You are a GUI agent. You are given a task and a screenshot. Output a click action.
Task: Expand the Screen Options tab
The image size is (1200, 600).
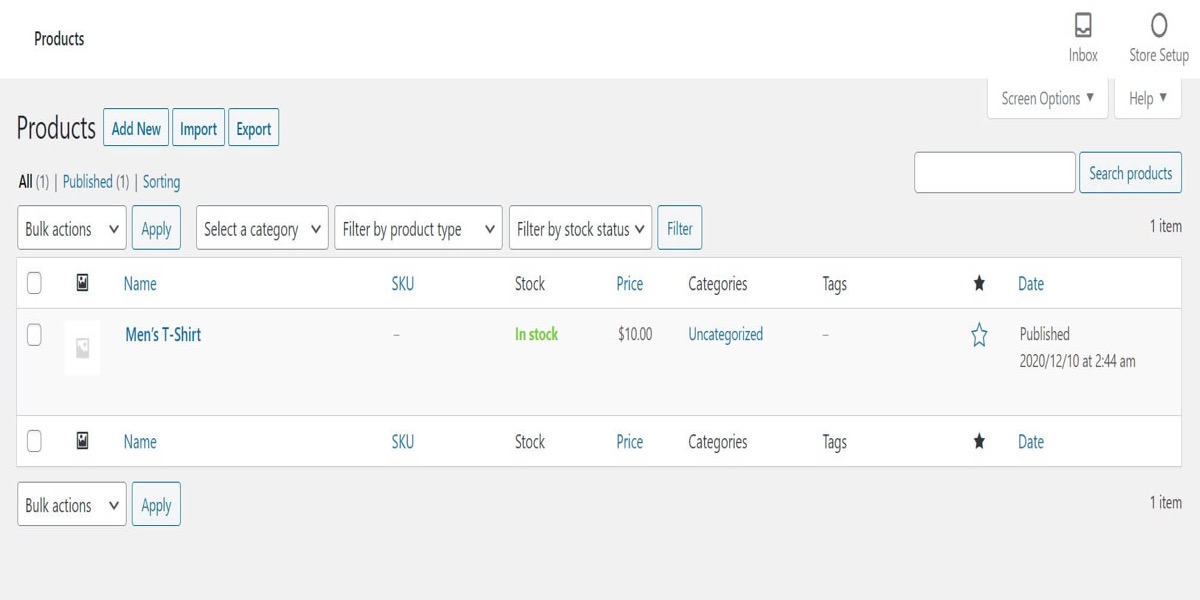point(1047,99)
